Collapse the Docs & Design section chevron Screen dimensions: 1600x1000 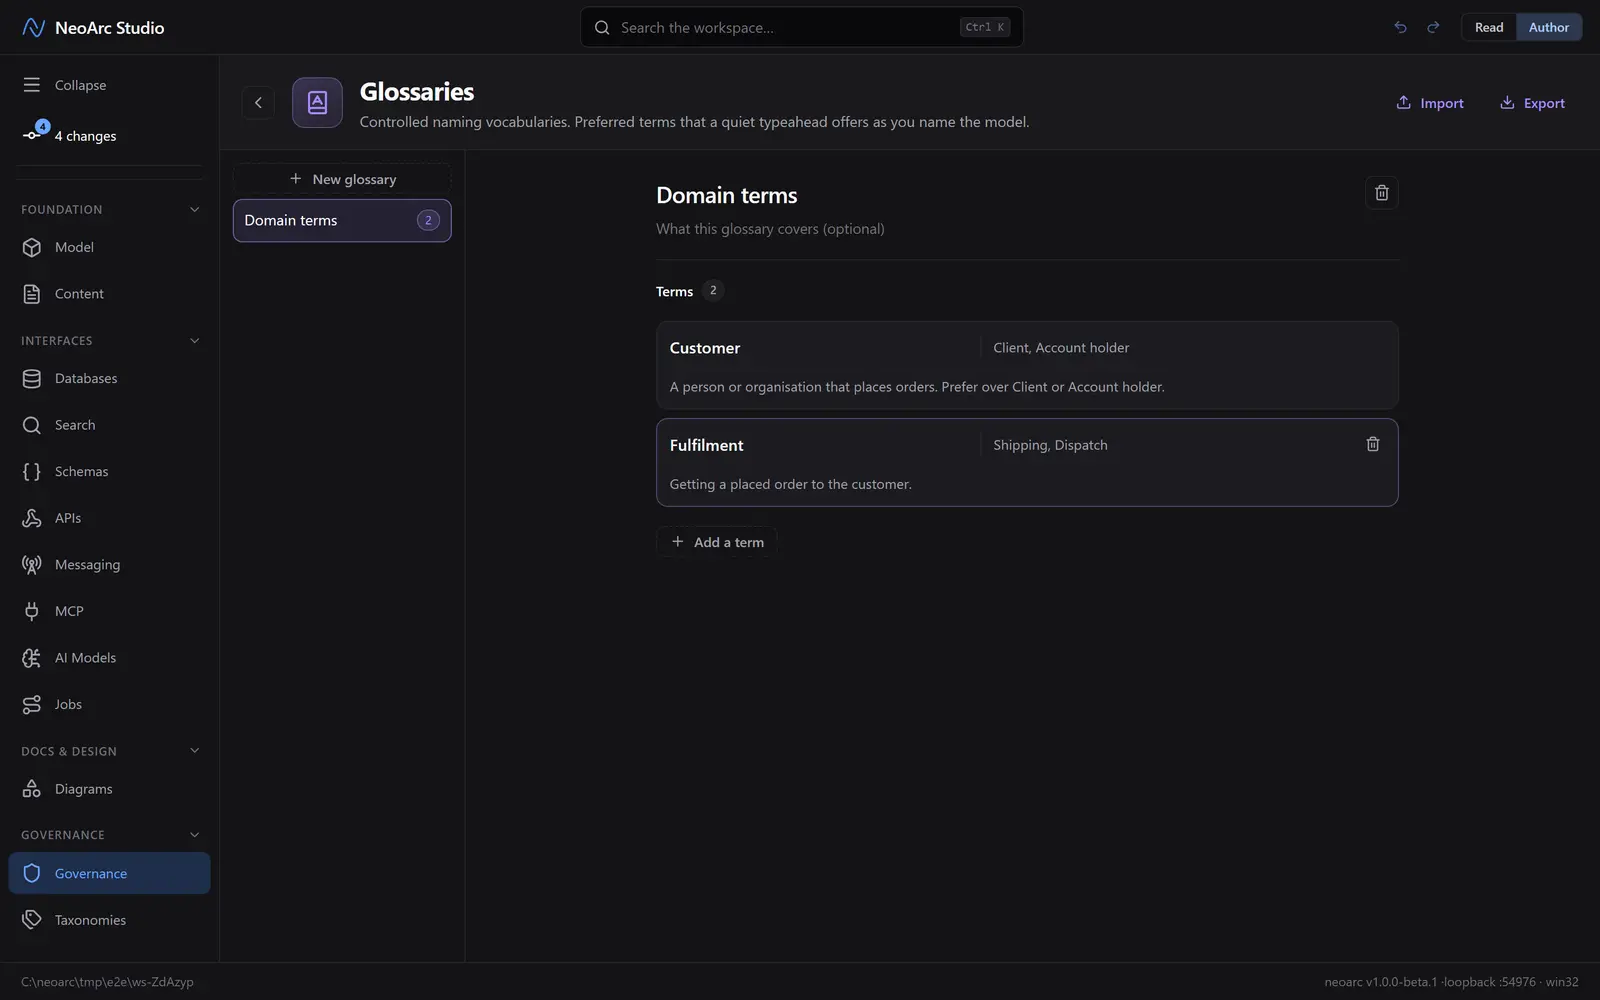194,751
